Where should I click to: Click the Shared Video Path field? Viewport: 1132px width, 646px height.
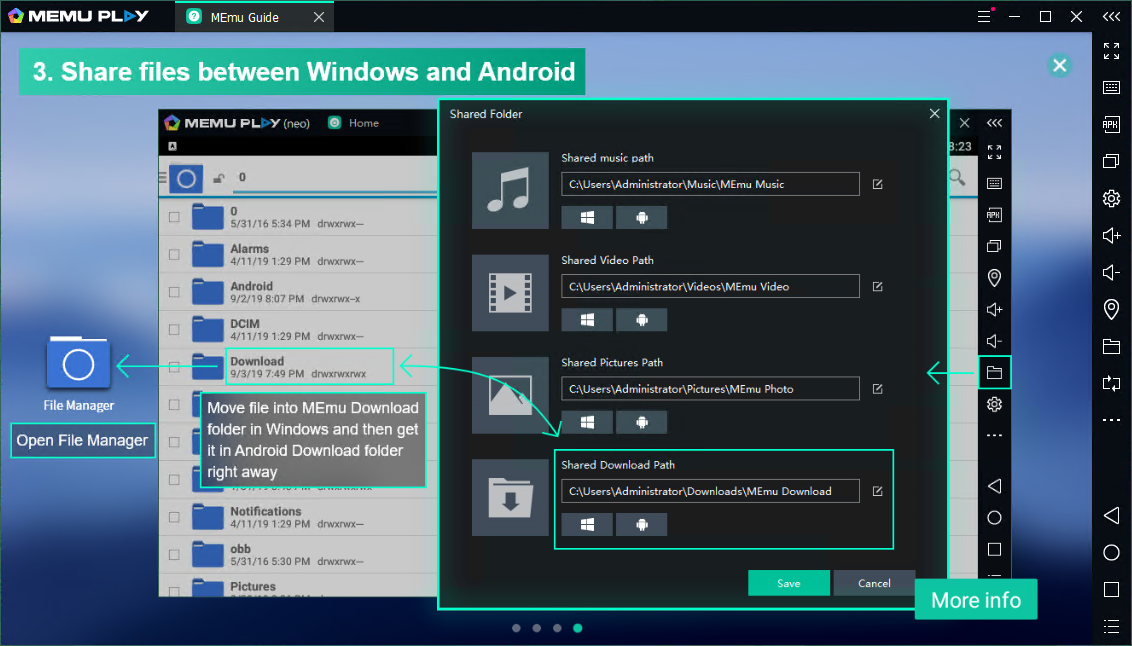[x=710, y=287]
